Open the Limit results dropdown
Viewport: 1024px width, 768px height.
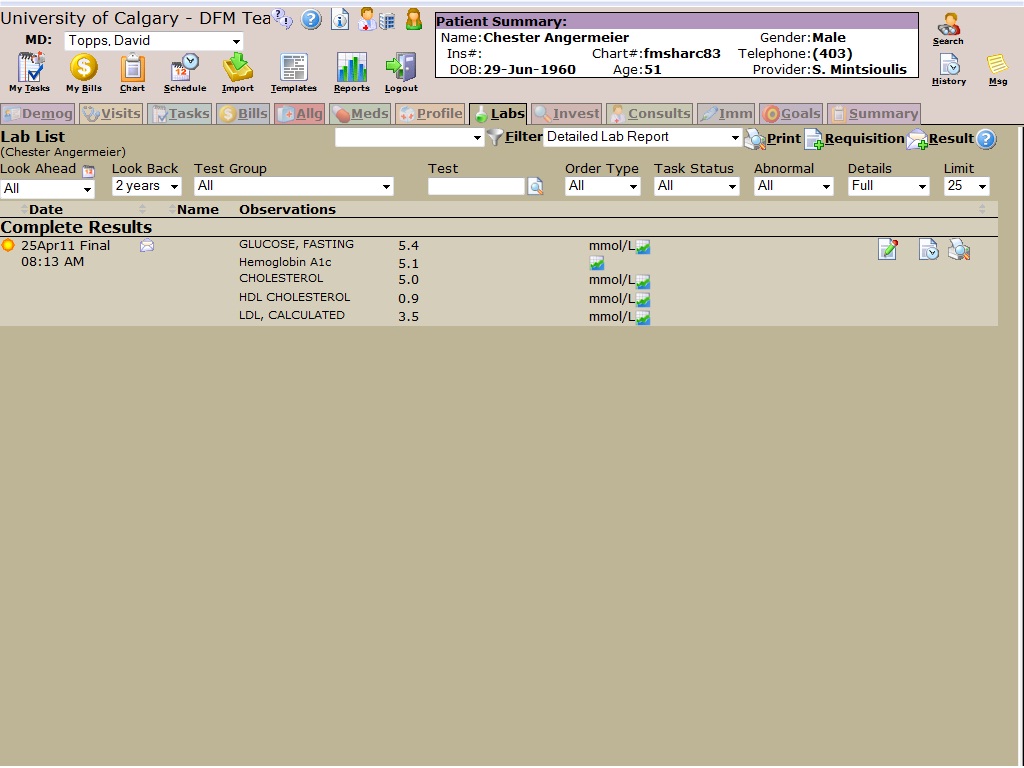click(966, 186)
